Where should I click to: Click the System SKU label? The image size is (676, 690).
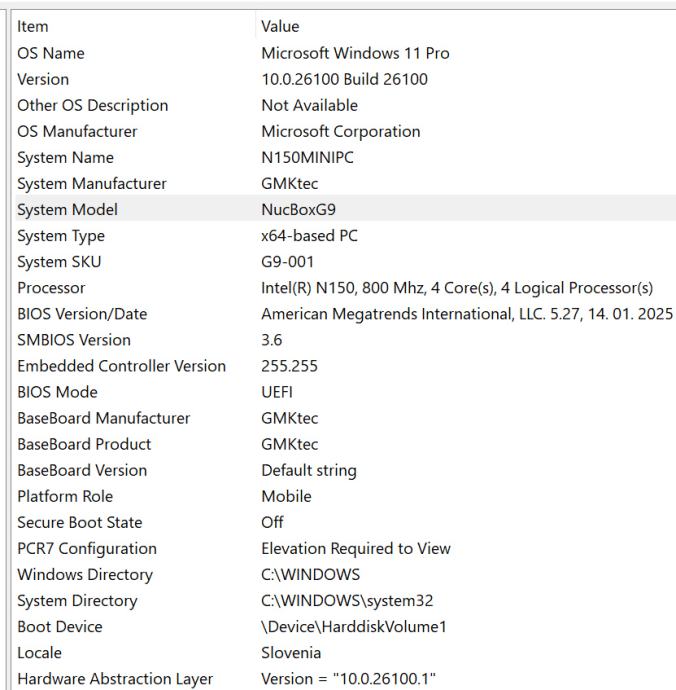[x=59, y=262]
